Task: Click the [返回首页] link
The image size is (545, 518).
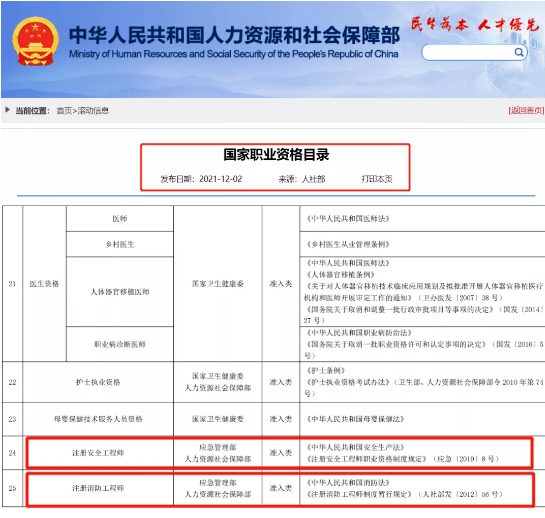Action: click(x=526, y=111)
